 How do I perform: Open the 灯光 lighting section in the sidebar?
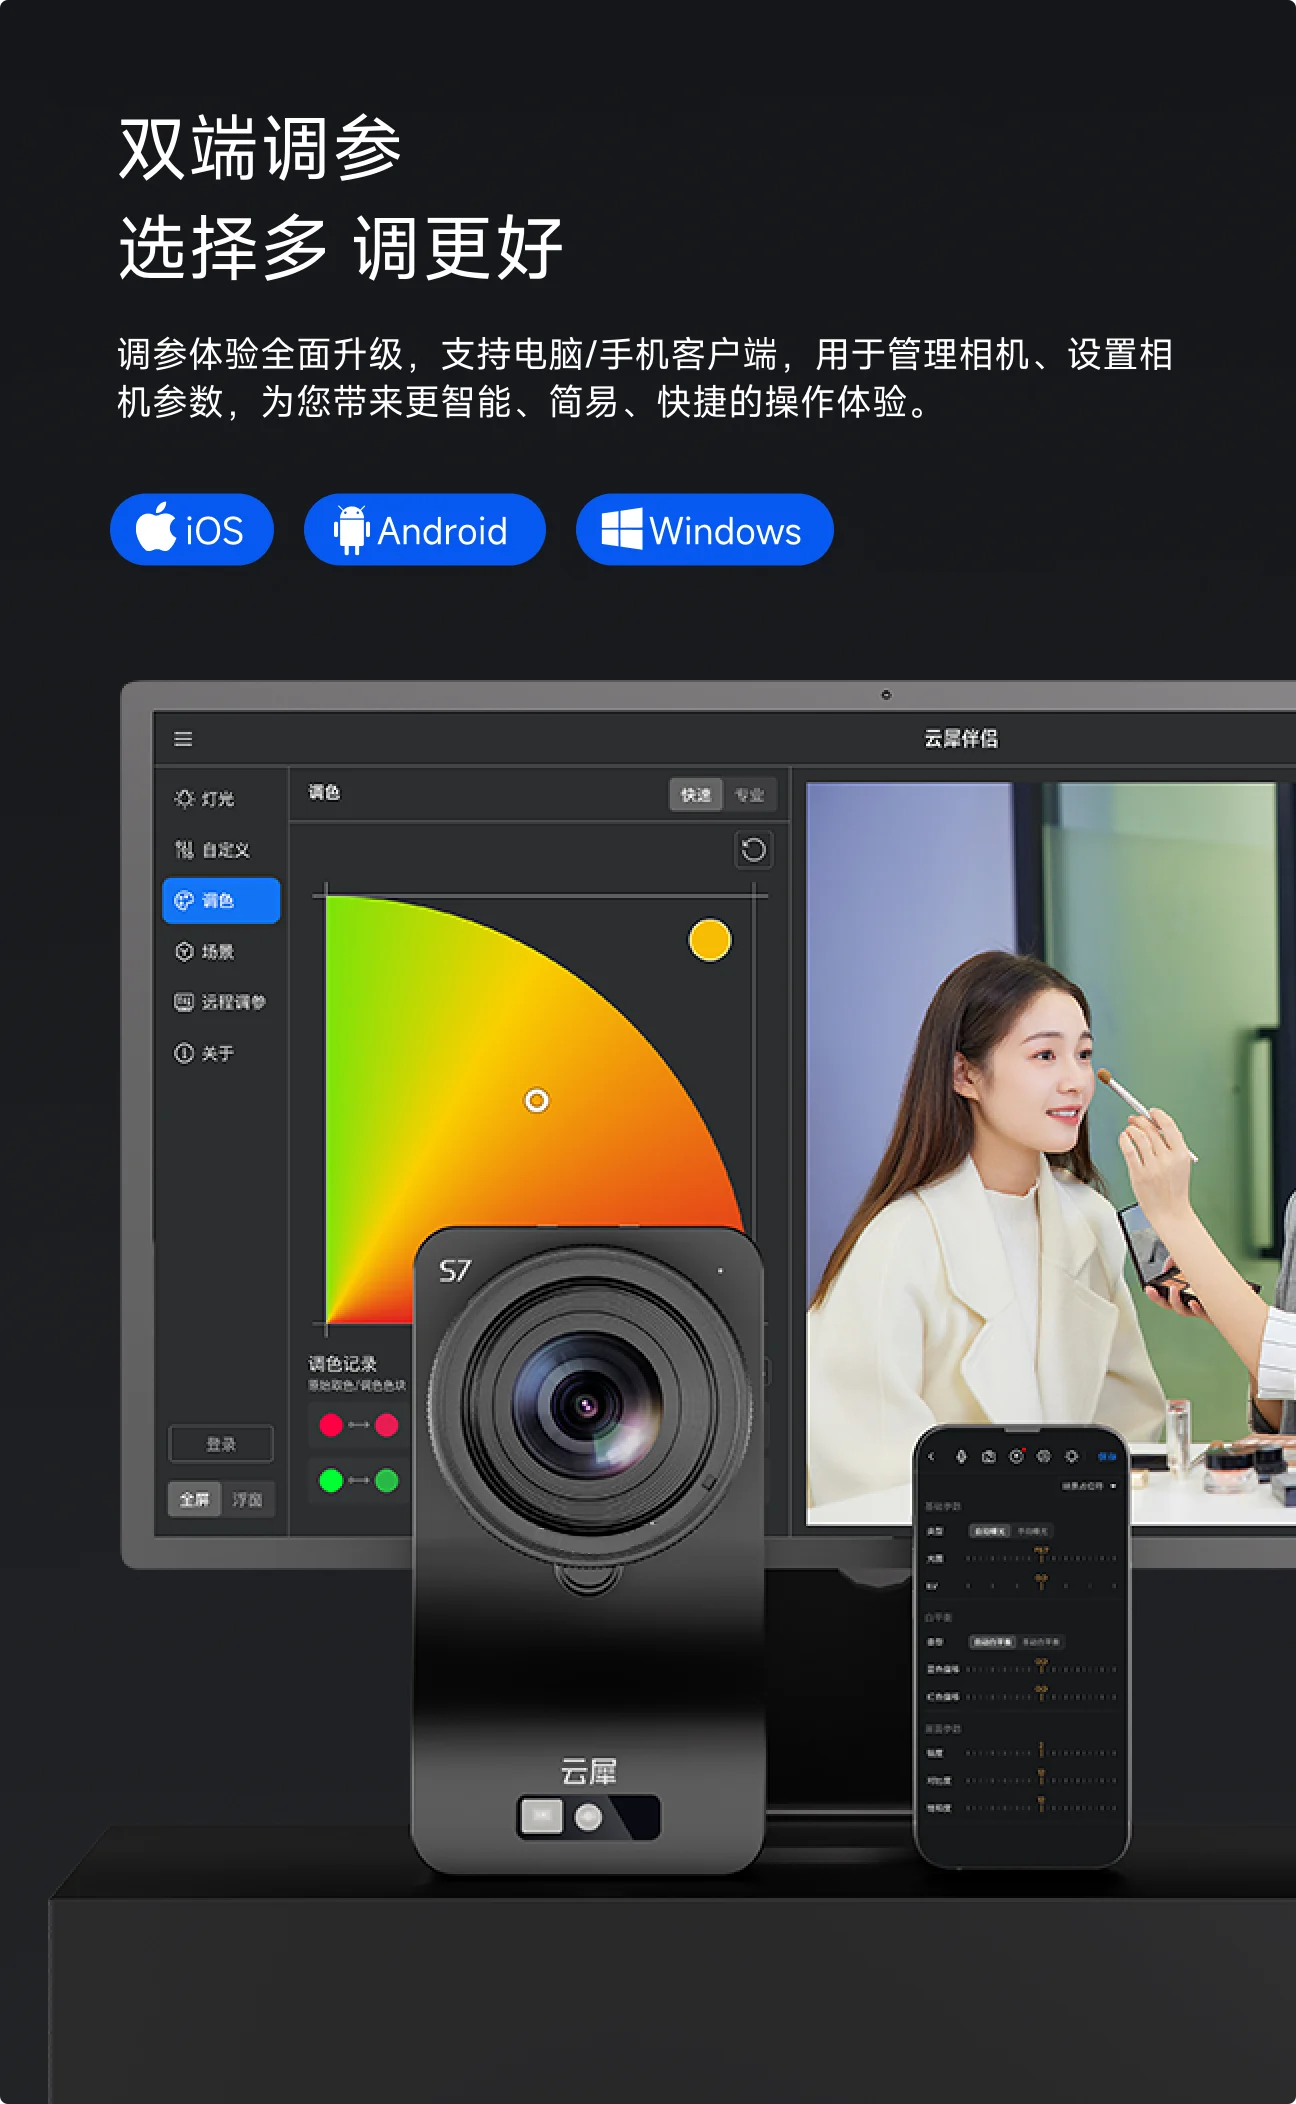205,798
